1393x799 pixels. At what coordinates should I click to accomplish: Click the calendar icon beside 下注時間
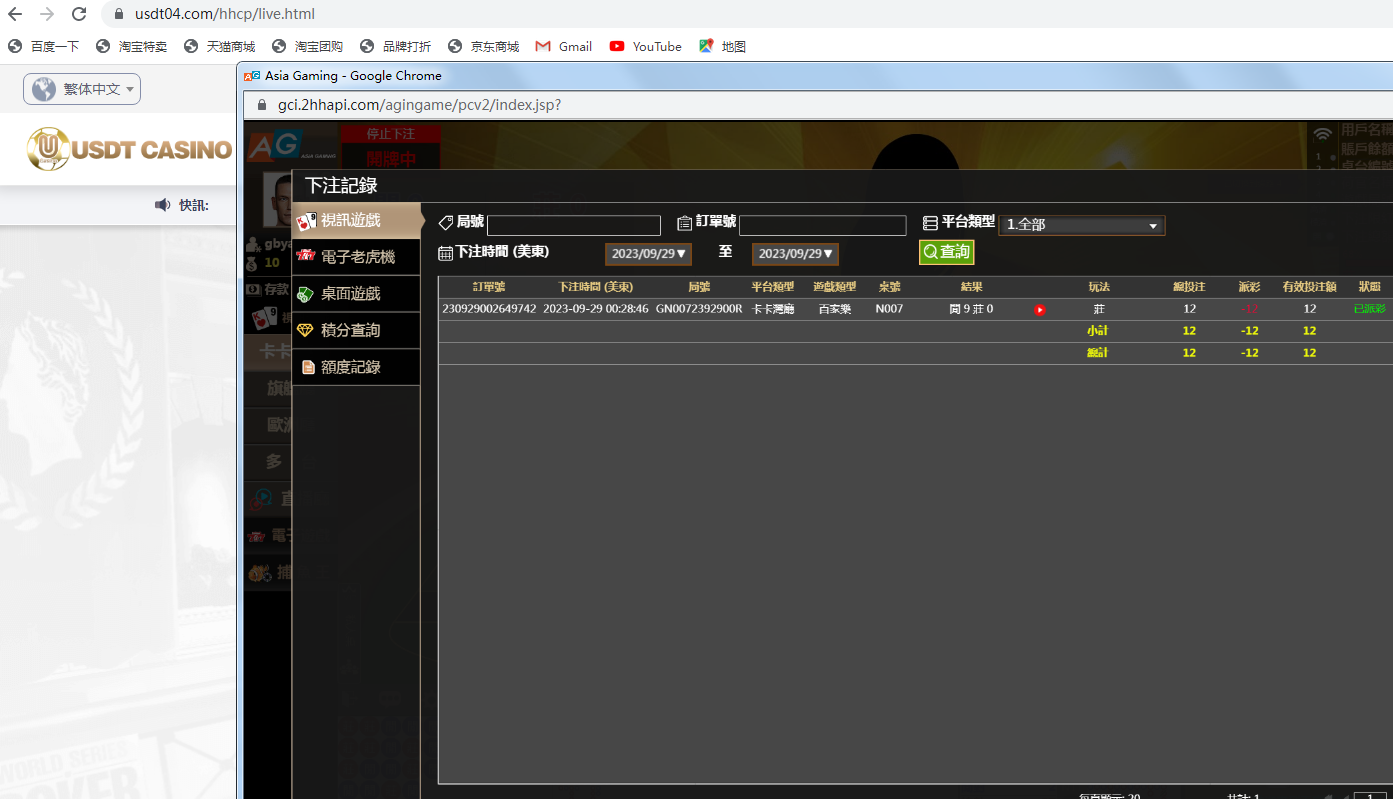point(446,253)
